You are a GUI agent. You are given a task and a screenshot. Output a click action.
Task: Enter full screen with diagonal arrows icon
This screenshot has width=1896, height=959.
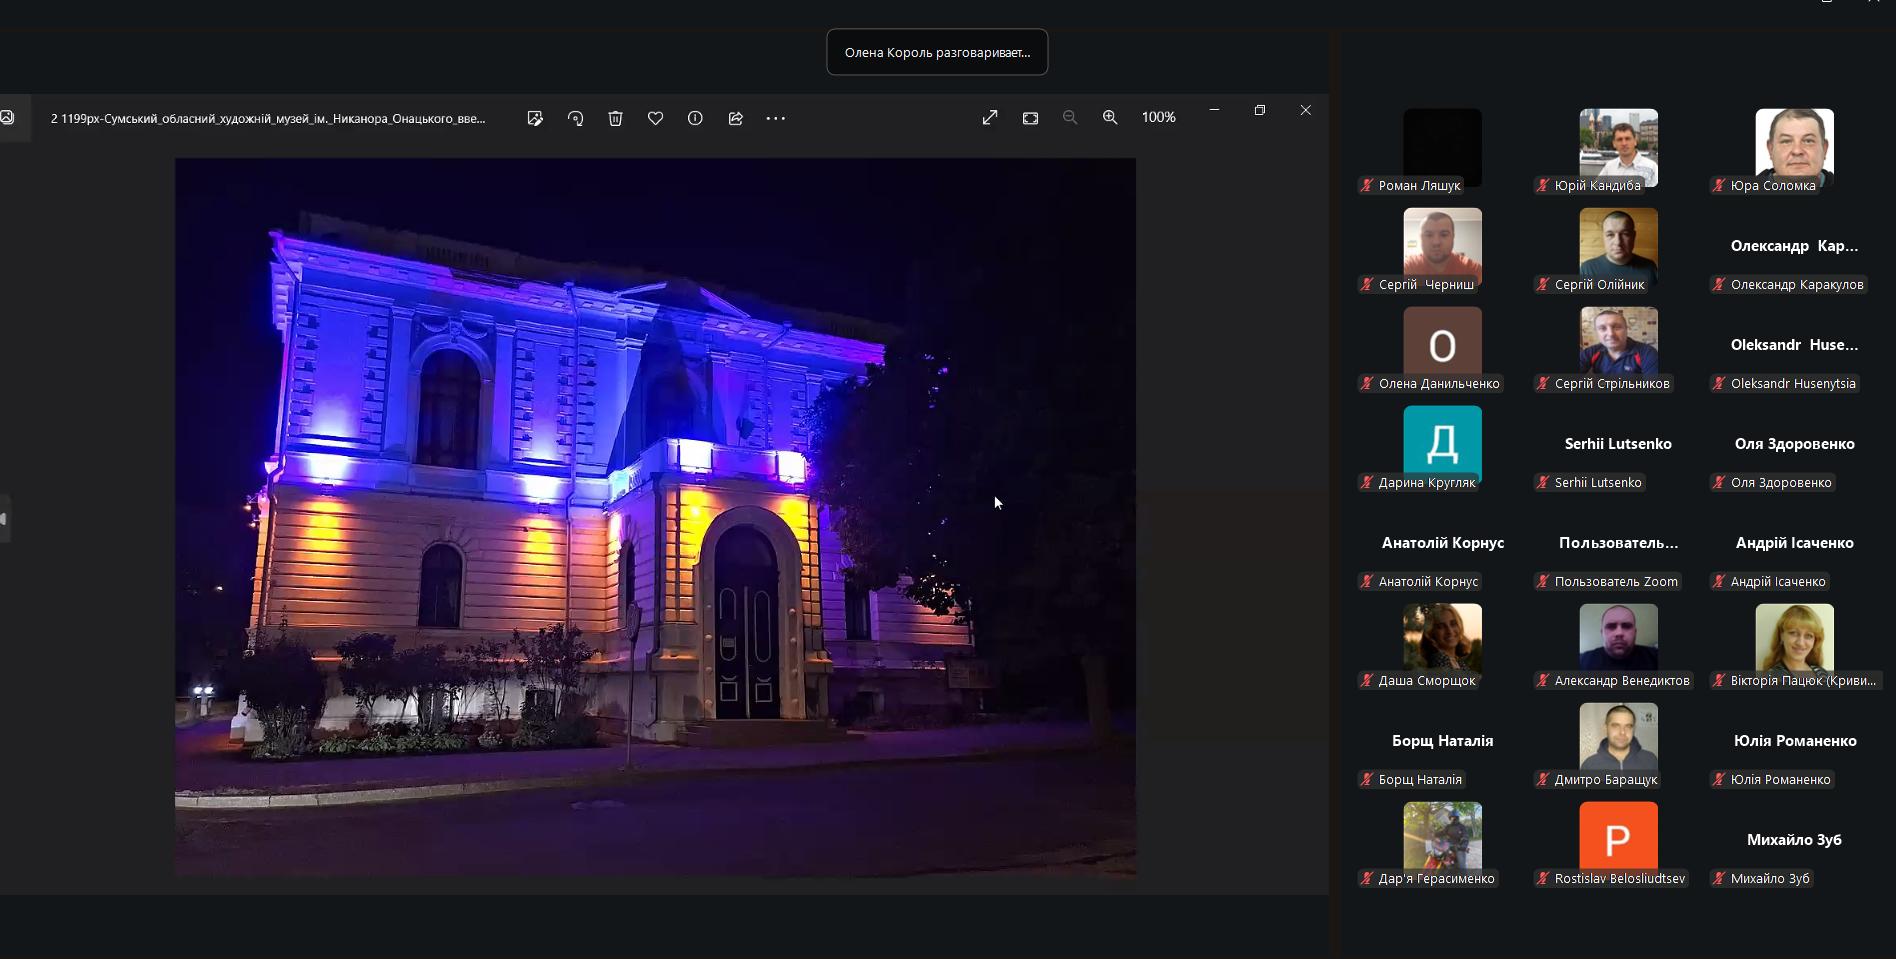pyautogui.click(x=990, y=118)
